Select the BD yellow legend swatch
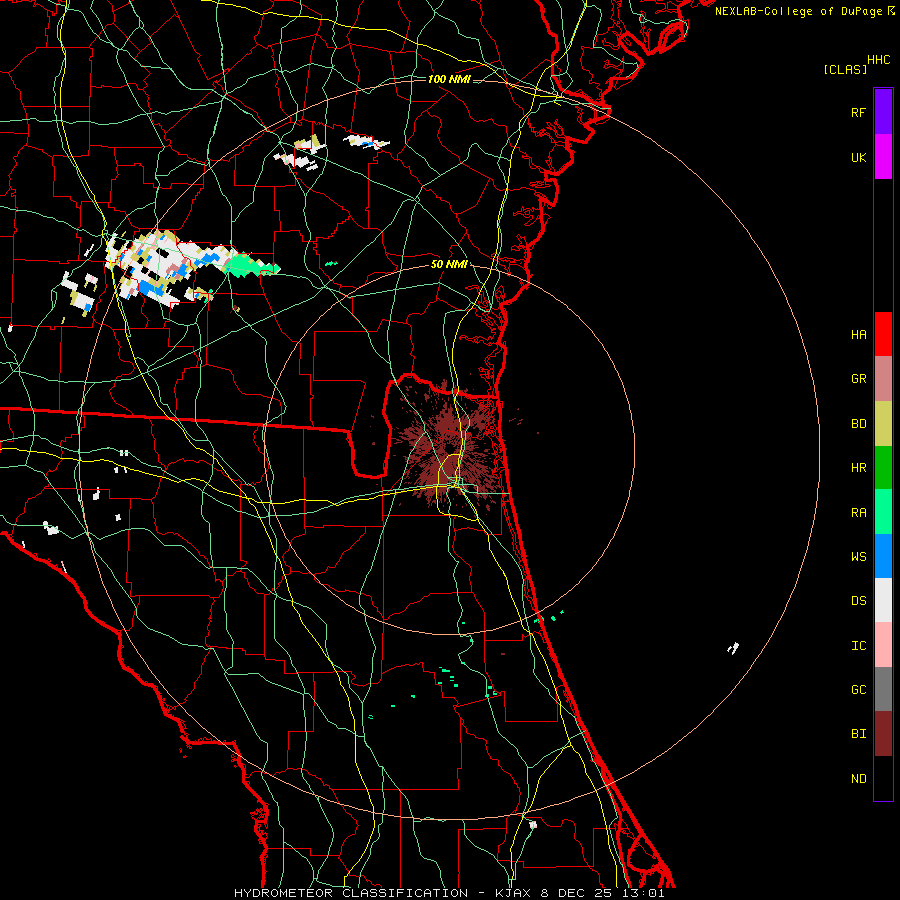Image resolution: width=900 pixels, height=900 pixels. (x=883, y=424)
